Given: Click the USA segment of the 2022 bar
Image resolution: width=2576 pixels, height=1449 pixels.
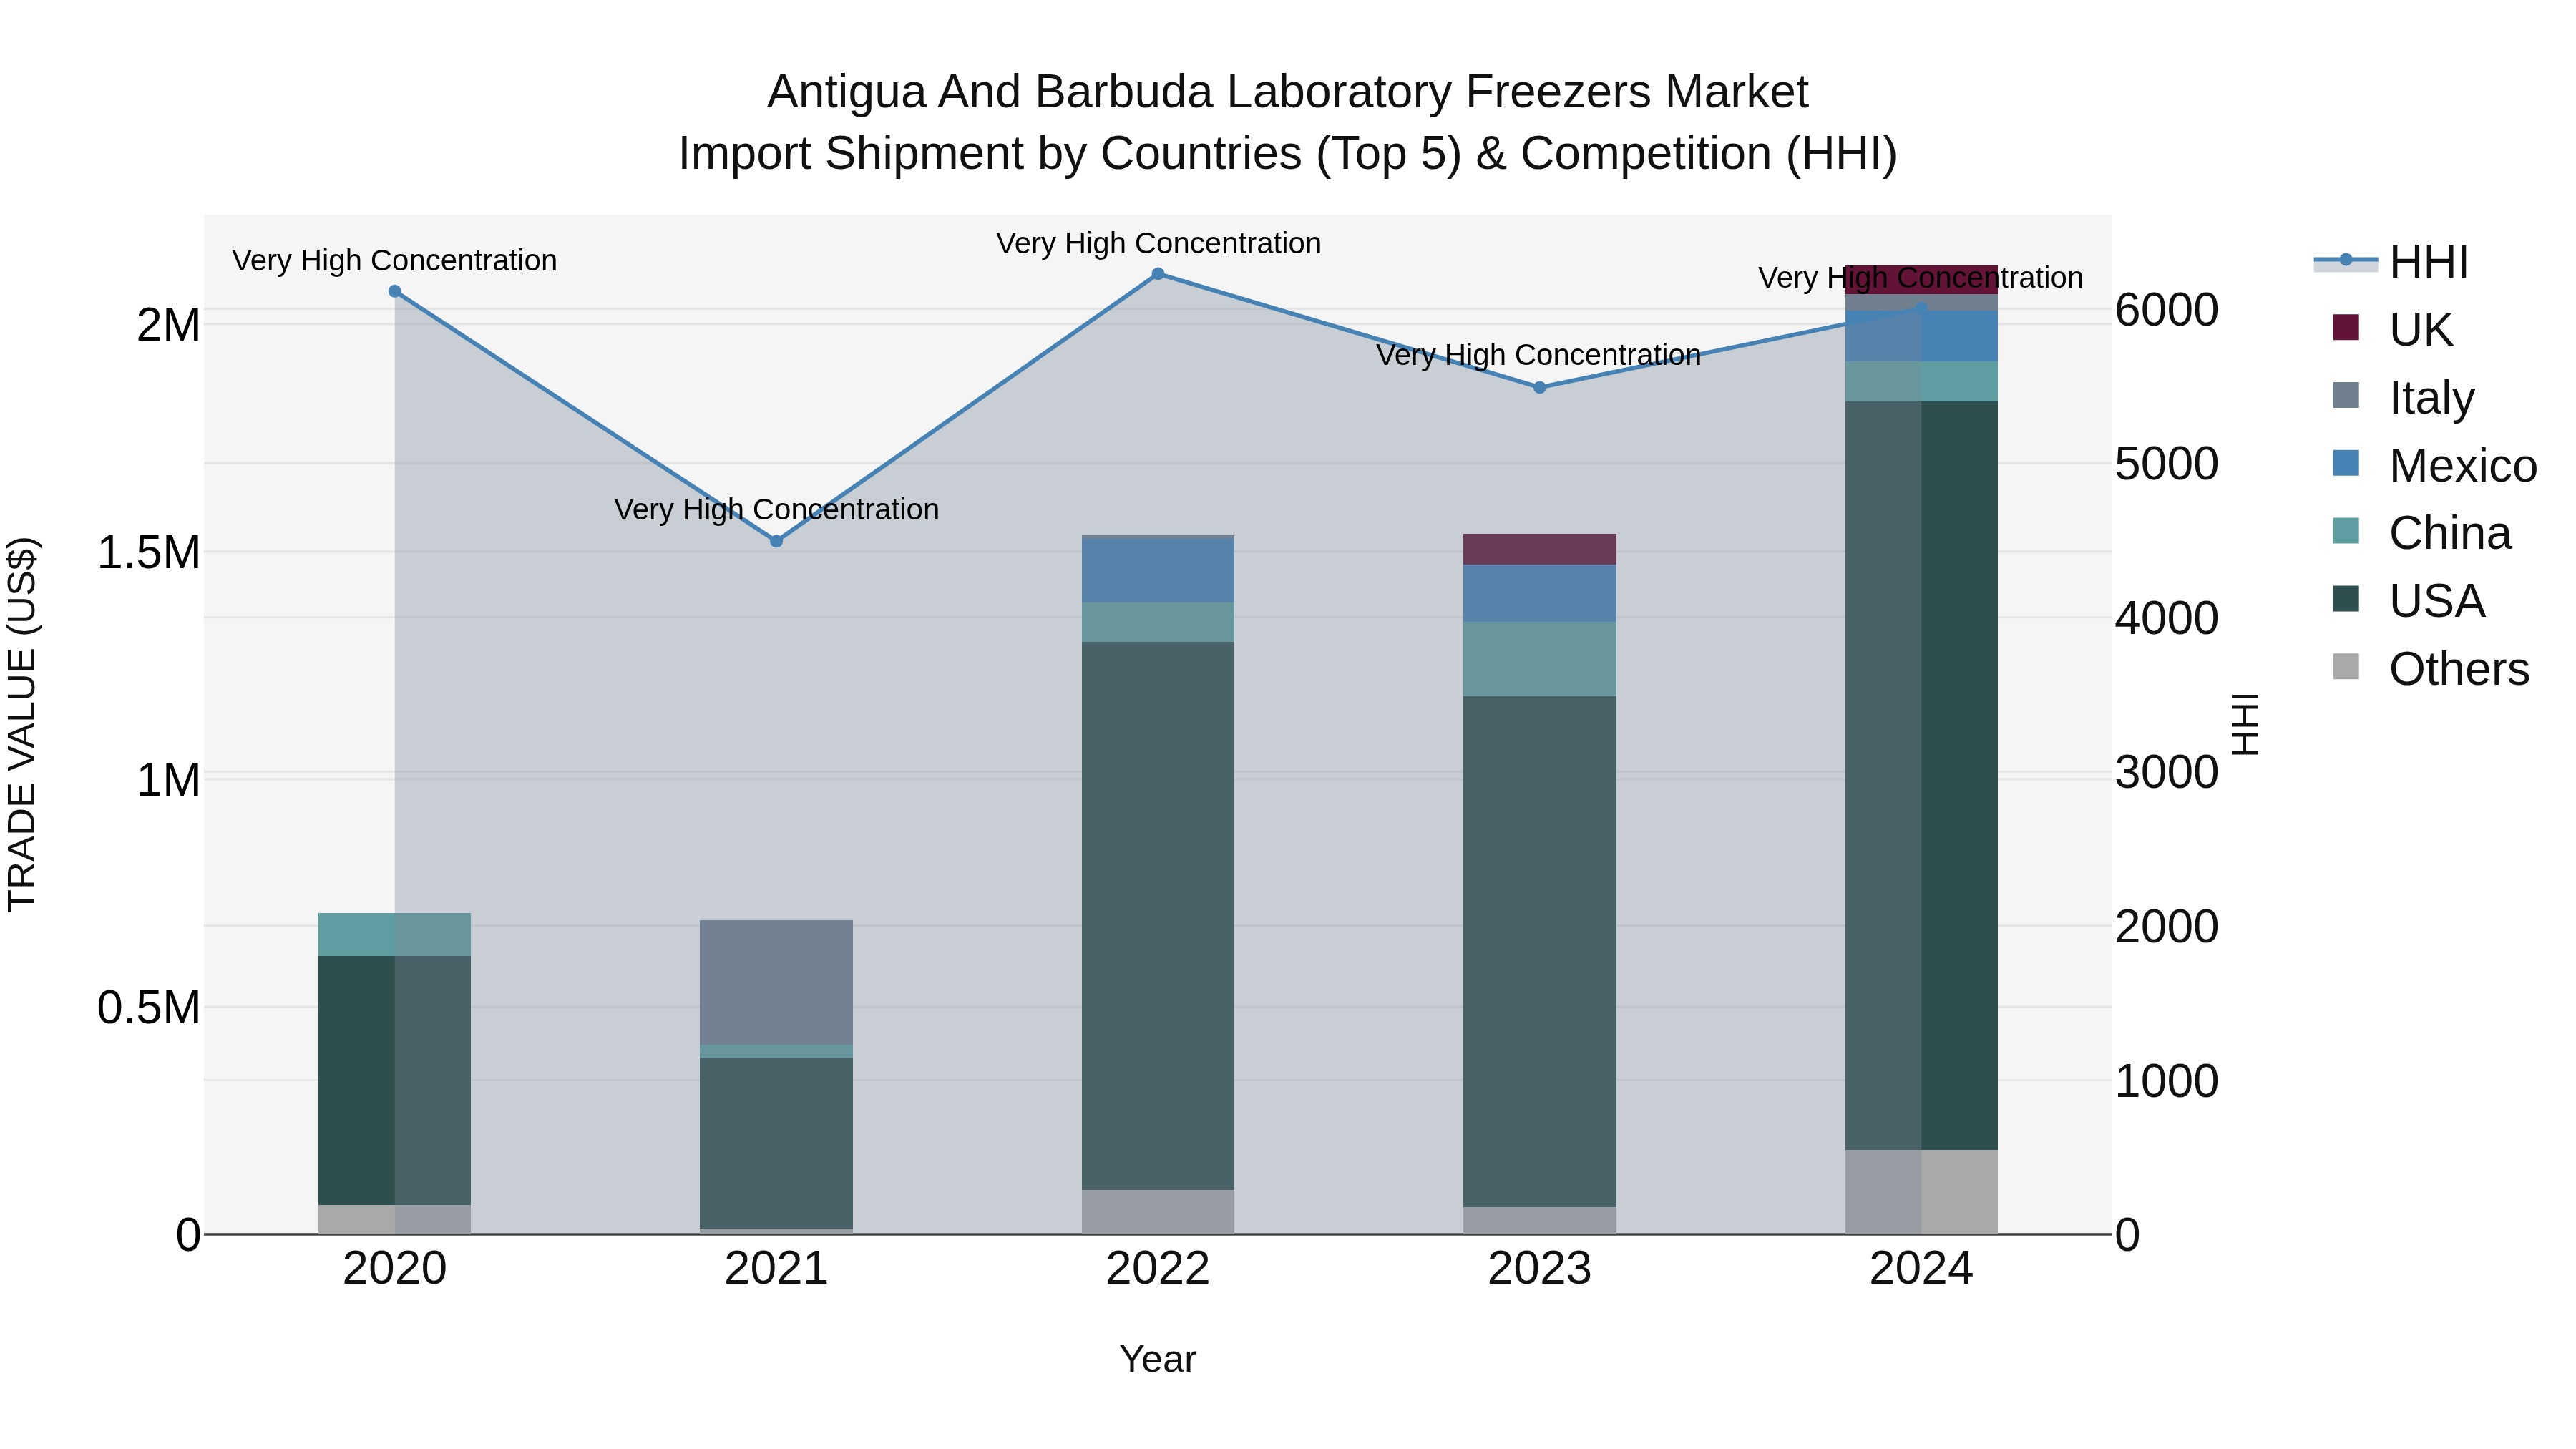Looking at the screenshot, I should point(1158,916).
